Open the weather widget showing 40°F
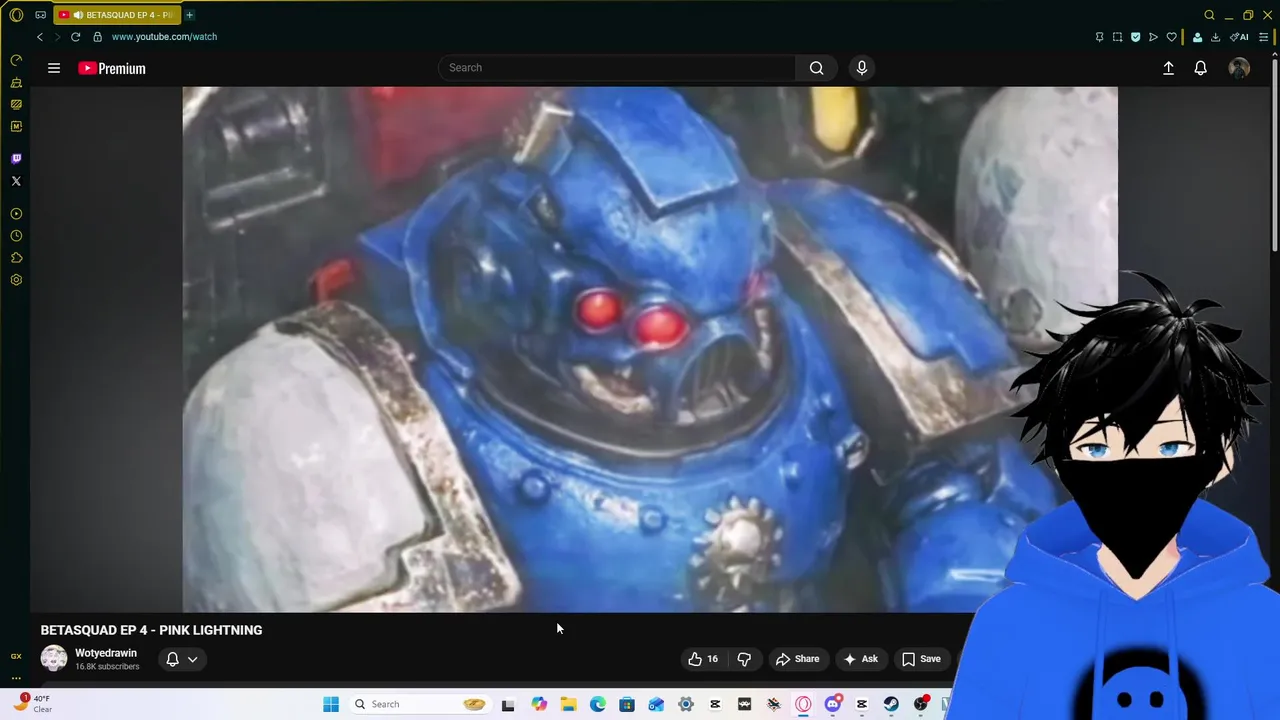 pyautogui.click(x=32, y=704)
